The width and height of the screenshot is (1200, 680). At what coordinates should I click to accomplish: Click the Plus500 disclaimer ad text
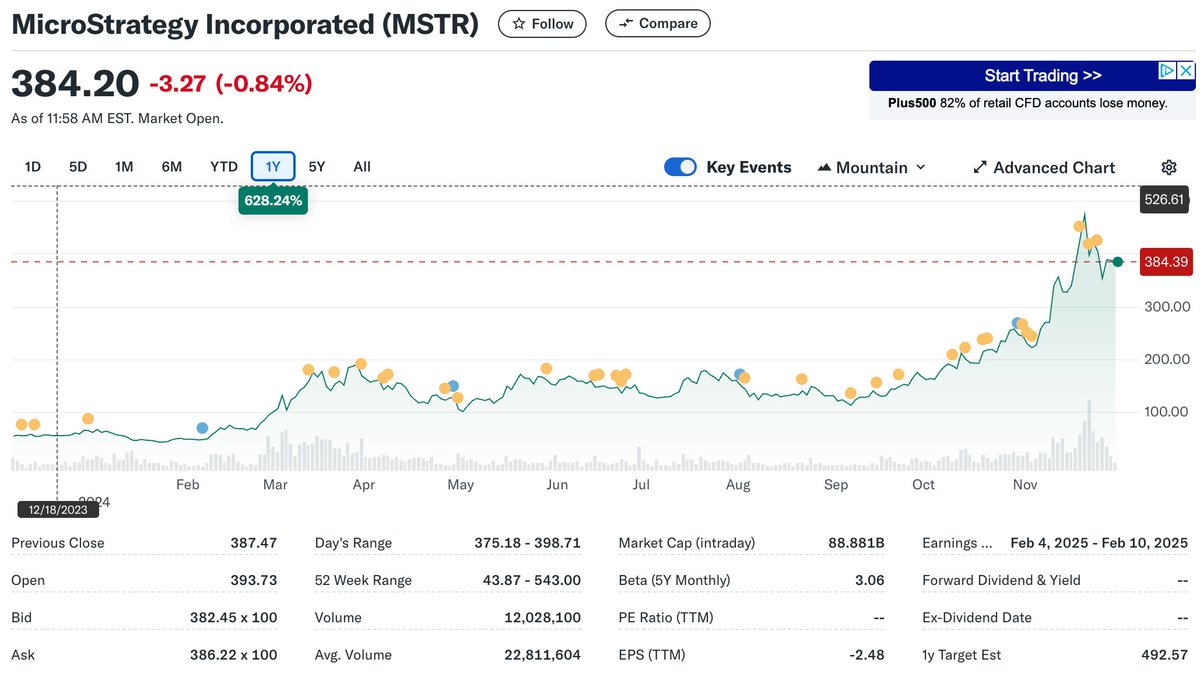1028,103
